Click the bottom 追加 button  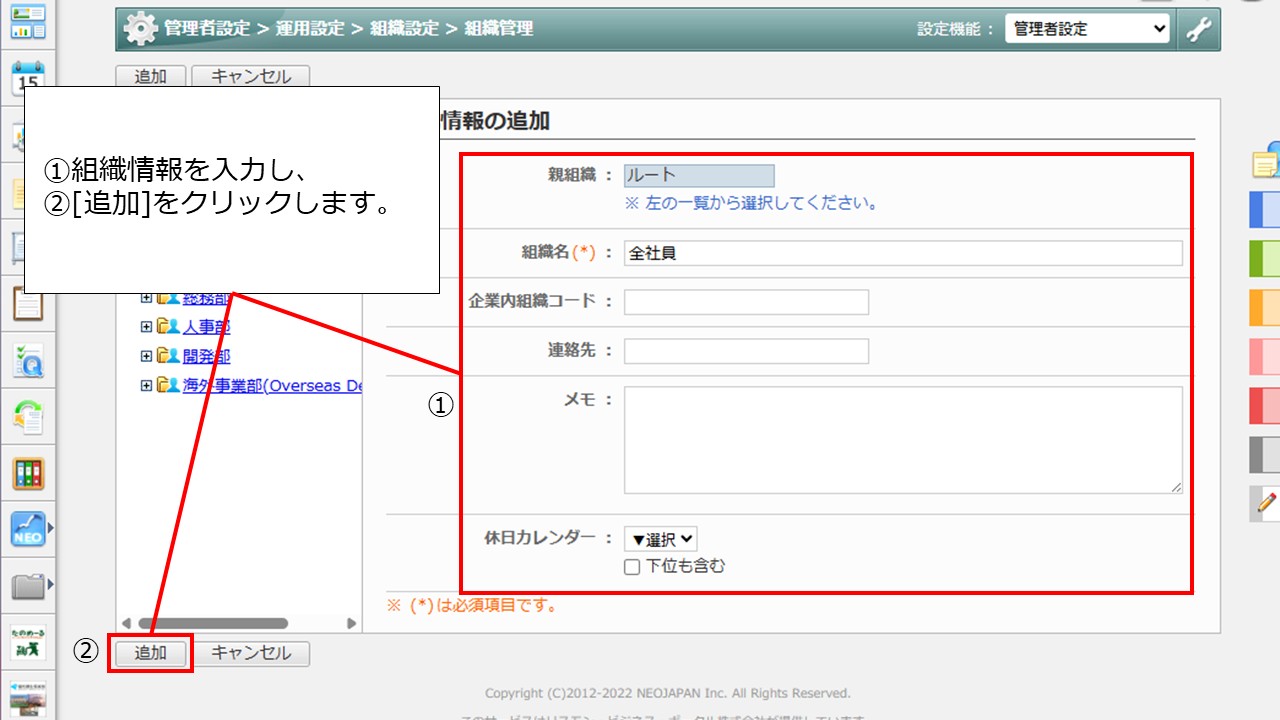pos(150,653)
